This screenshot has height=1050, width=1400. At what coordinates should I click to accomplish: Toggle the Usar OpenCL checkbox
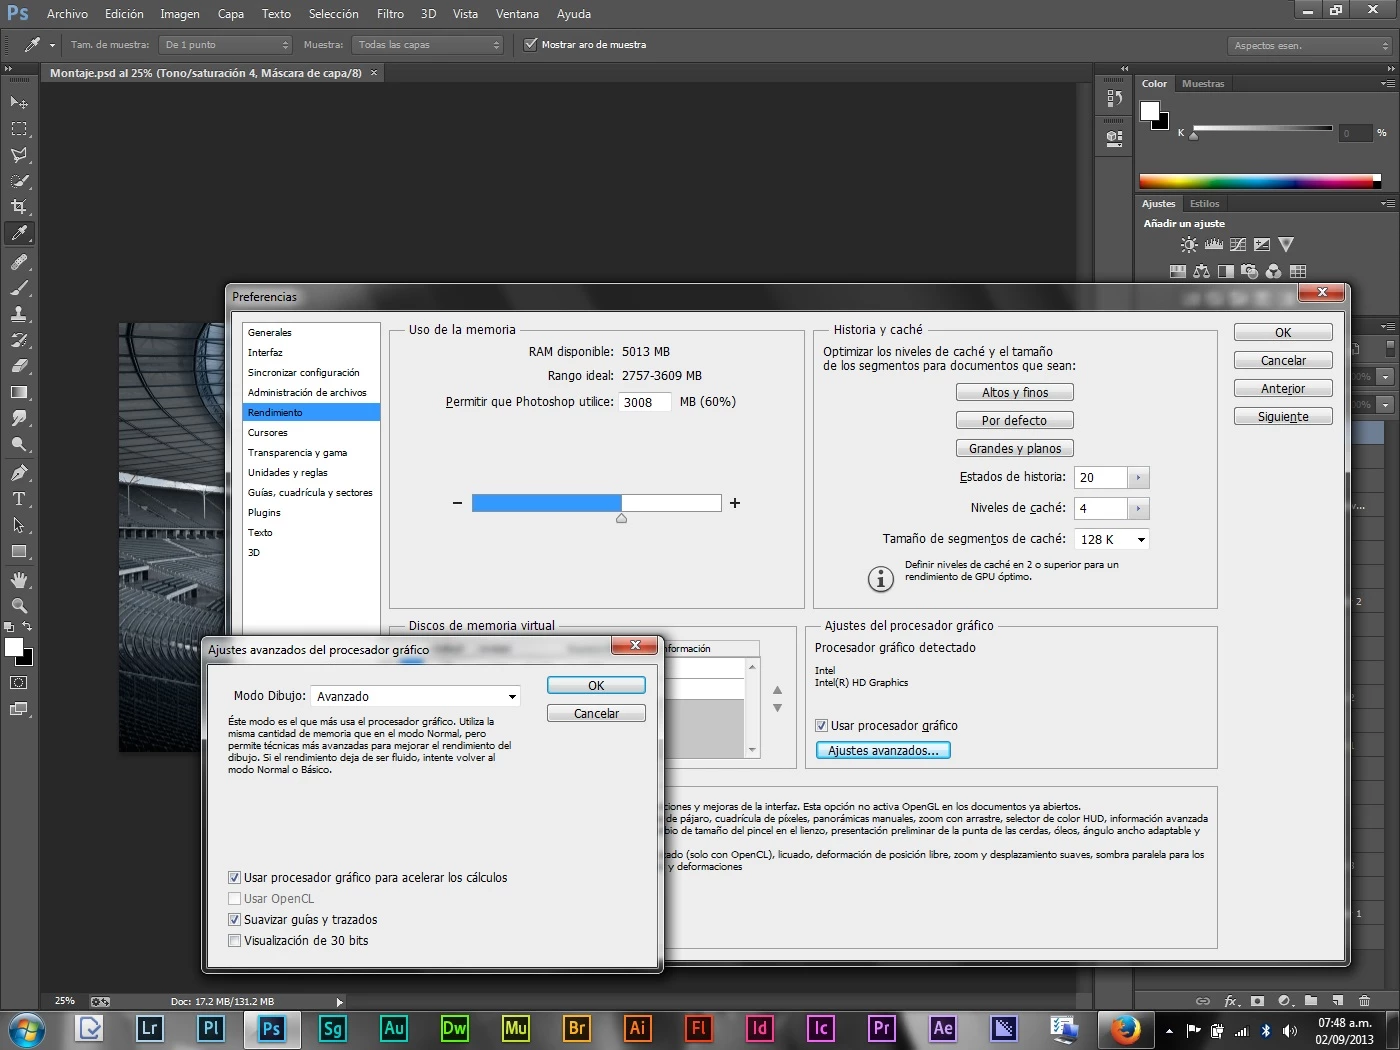[x=234, y=899]
